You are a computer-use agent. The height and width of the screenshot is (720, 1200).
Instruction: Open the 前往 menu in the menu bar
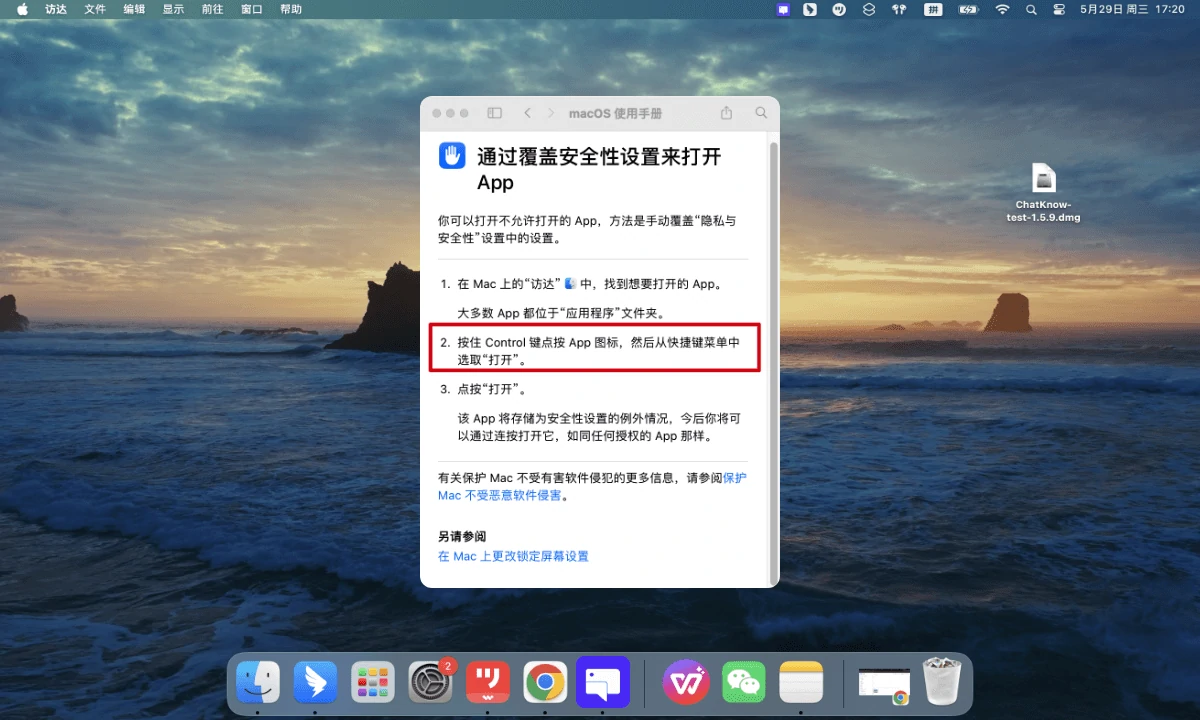pyautogui.click(x=212, y=9)
